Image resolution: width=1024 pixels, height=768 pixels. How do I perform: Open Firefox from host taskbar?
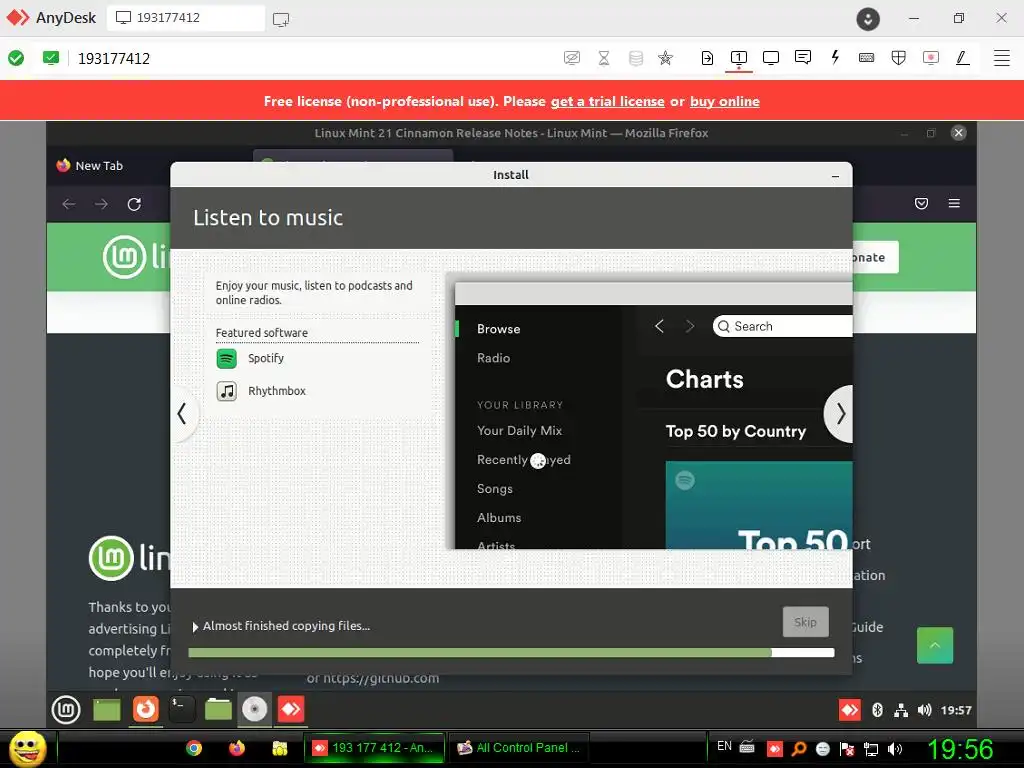[x=236, y=748]
